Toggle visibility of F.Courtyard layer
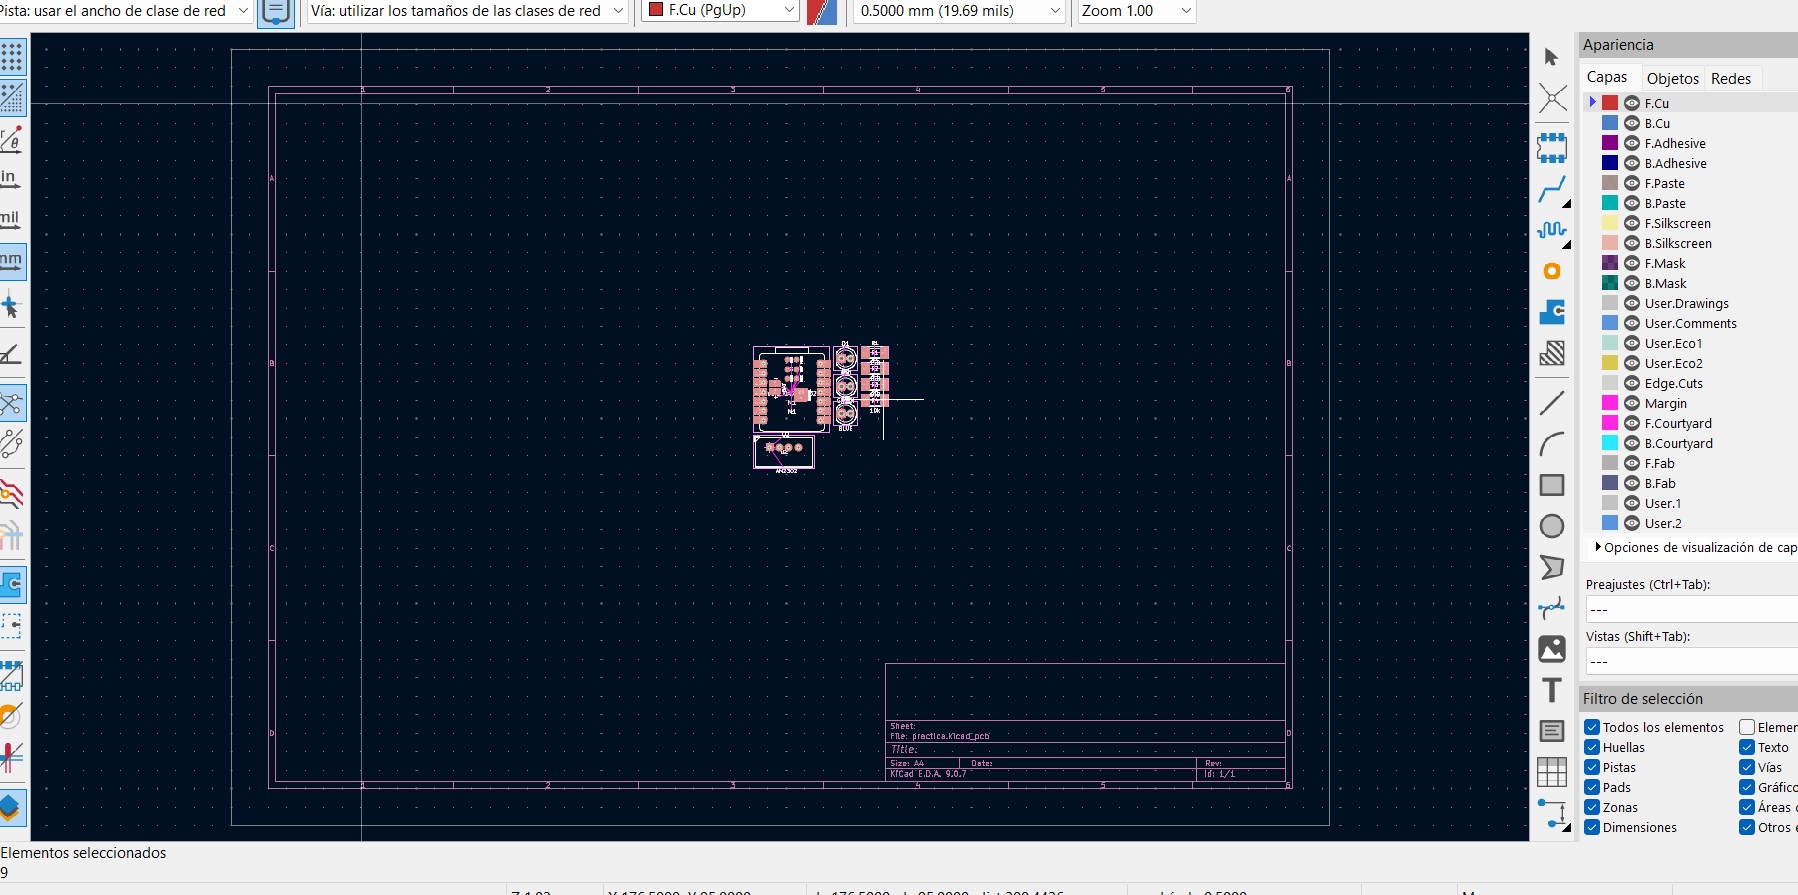The width and height of the screenshot is (1798, 895). click(1632, 423)
